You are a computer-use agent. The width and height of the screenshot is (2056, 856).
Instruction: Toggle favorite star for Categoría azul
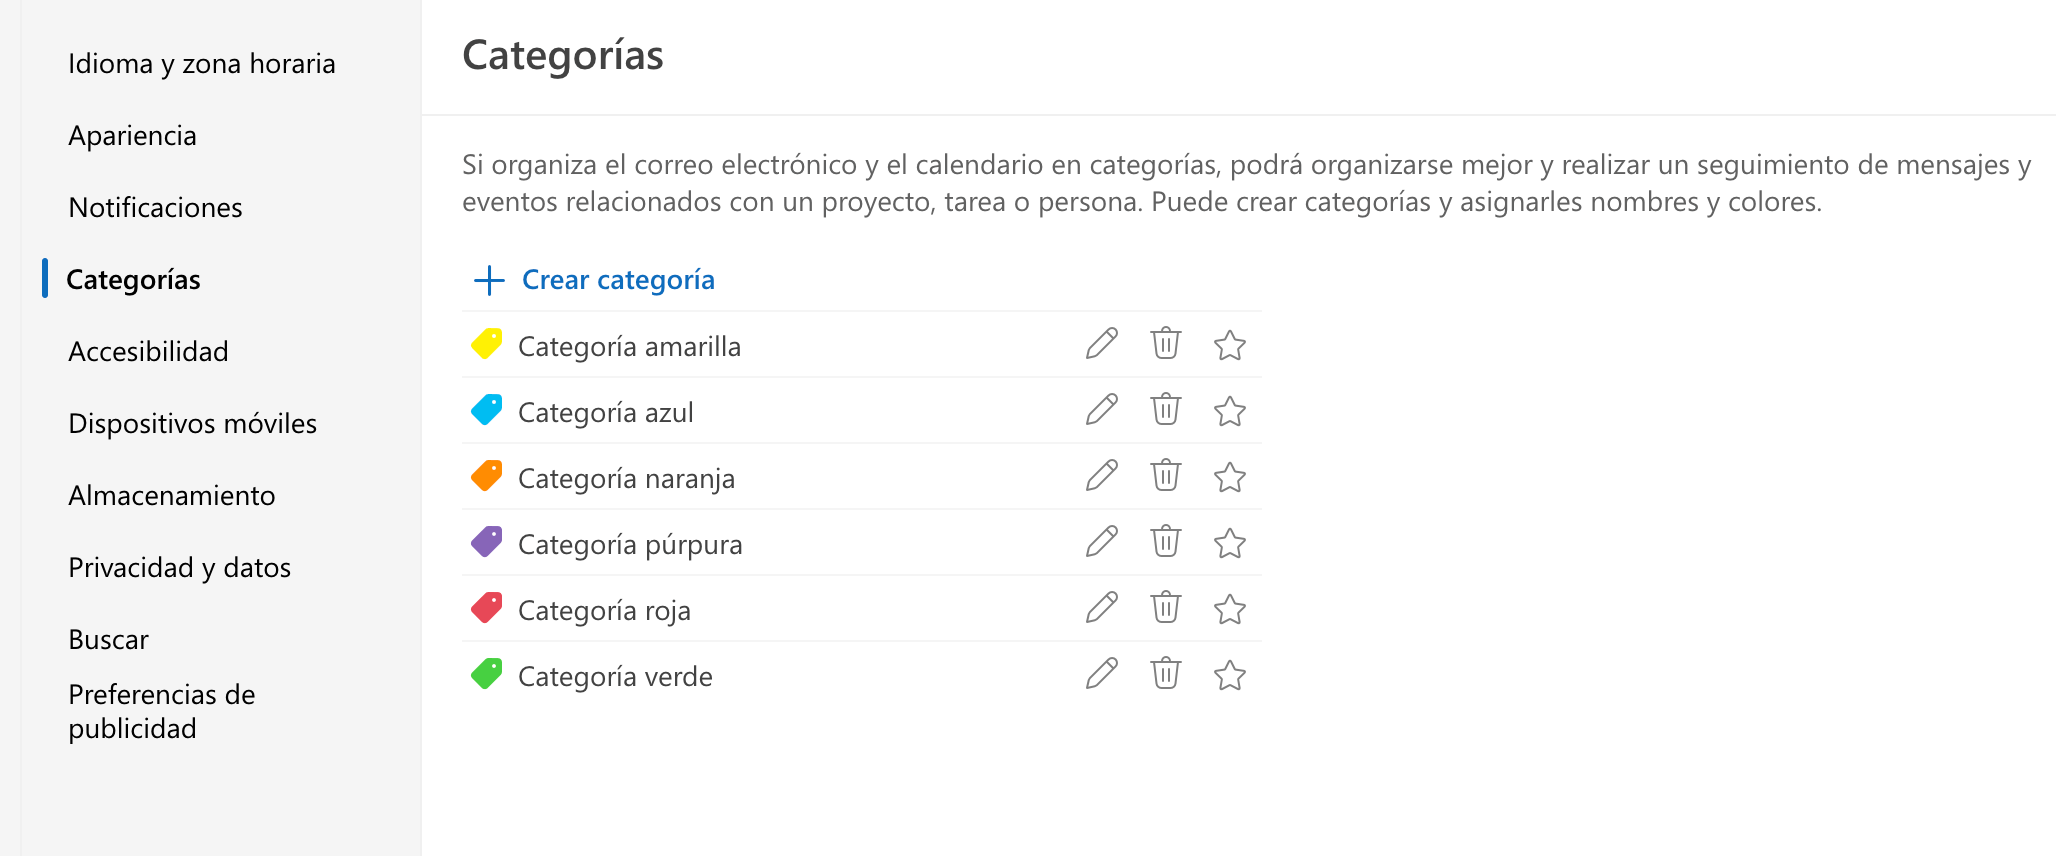coord(1229,411)
